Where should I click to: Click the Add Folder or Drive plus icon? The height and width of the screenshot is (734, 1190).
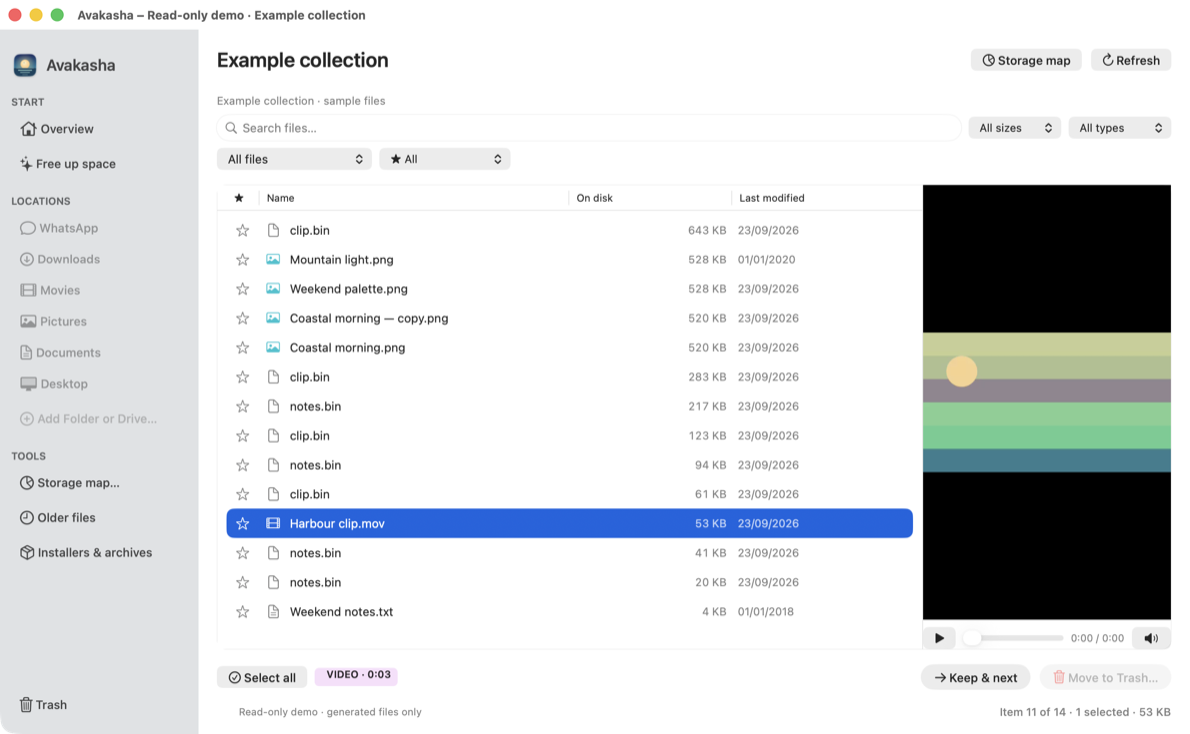point(27,418)
